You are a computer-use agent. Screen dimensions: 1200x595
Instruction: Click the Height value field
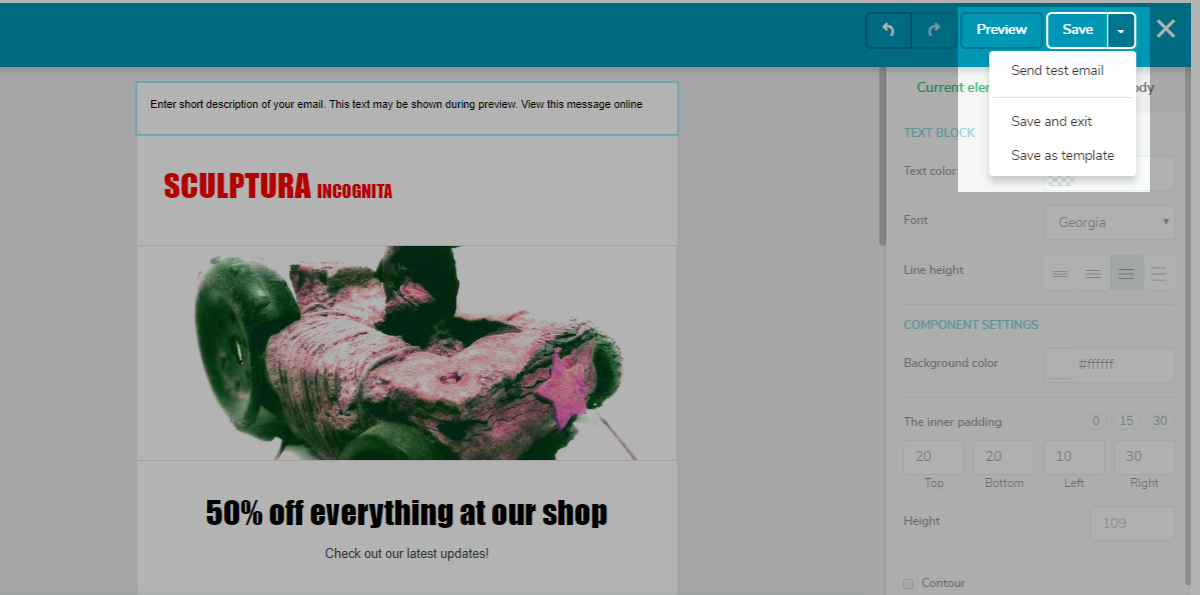(1132, 523)
